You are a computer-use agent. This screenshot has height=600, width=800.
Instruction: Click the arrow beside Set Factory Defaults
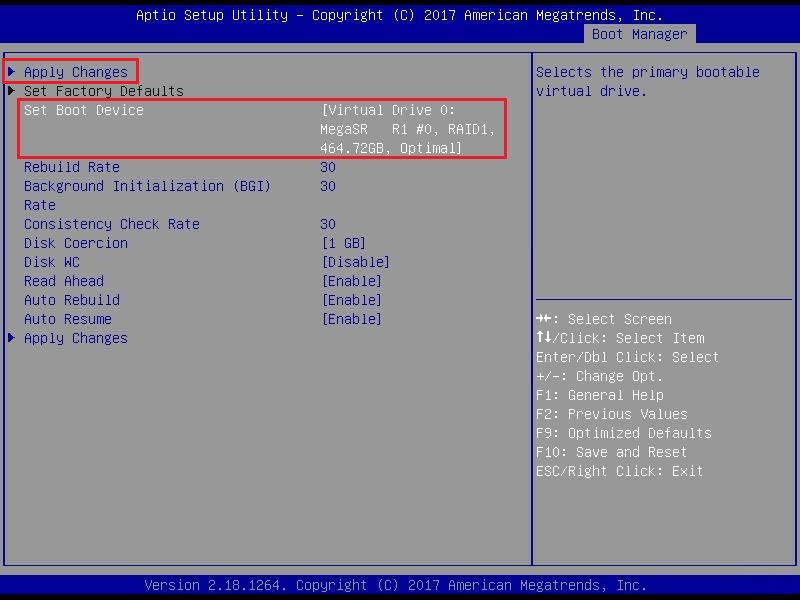pyautogui.click(x=11, y=91)
